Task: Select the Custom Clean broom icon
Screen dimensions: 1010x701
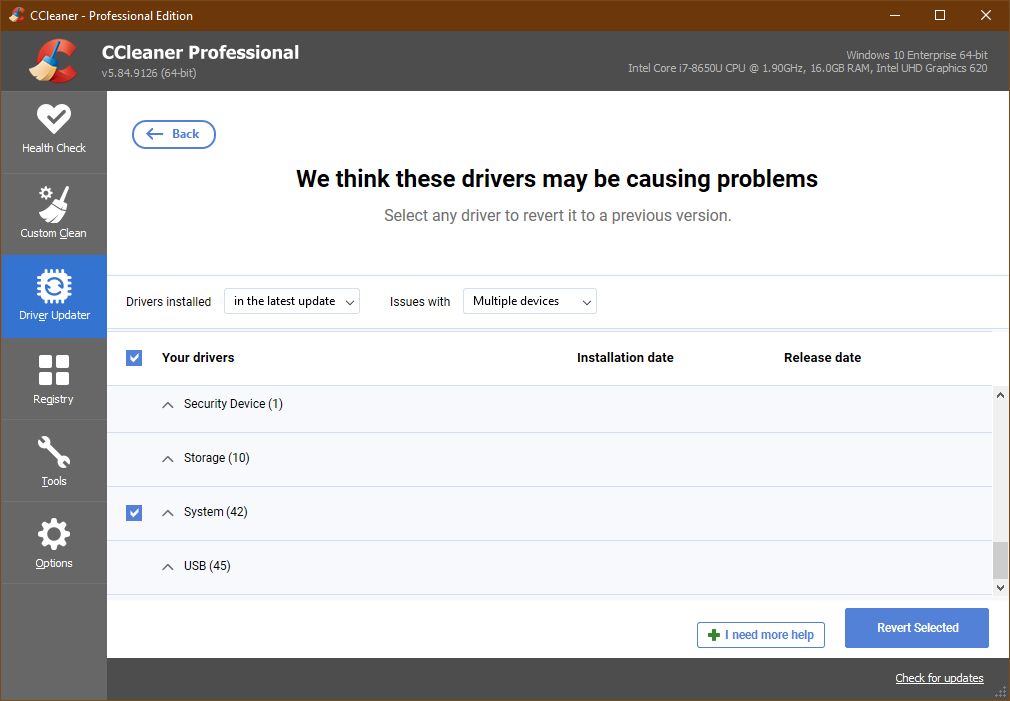Action: [x=53, y=204]
